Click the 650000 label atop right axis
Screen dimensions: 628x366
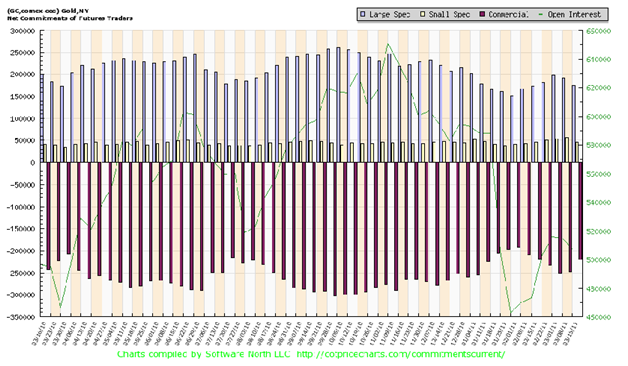(x=598, y=31)
